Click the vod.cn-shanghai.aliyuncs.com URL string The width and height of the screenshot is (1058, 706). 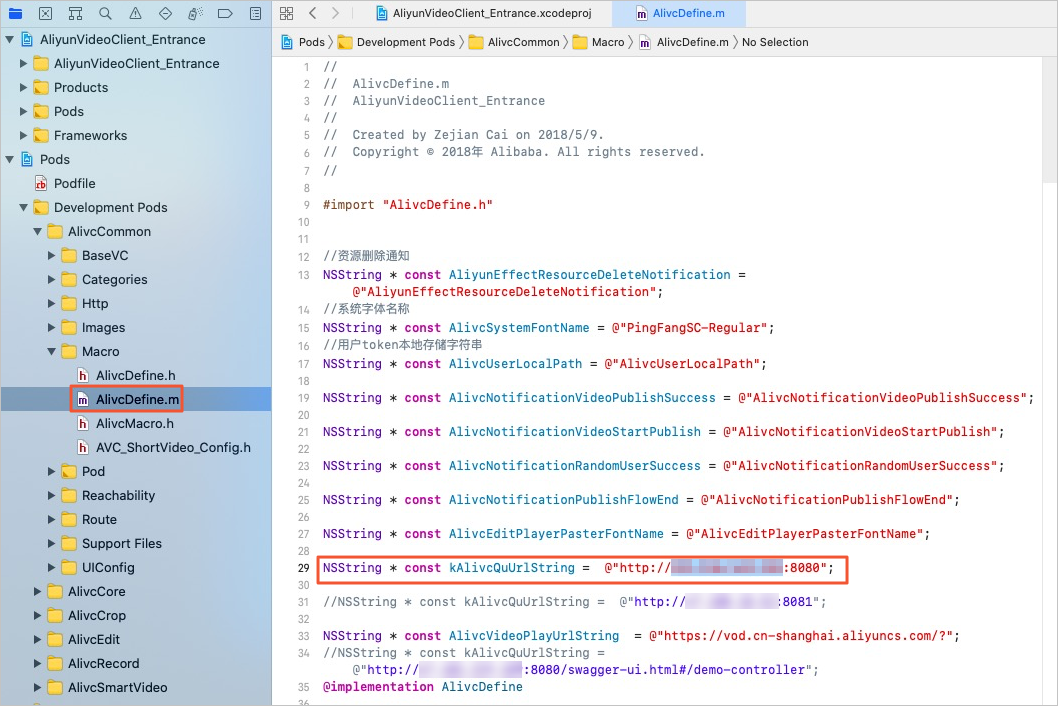(800, 636)
